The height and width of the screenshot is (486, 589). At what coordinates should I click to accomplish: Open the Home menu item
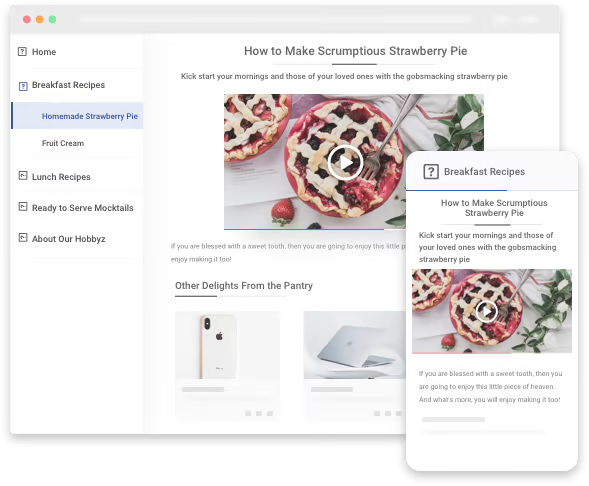click(44, 52)
